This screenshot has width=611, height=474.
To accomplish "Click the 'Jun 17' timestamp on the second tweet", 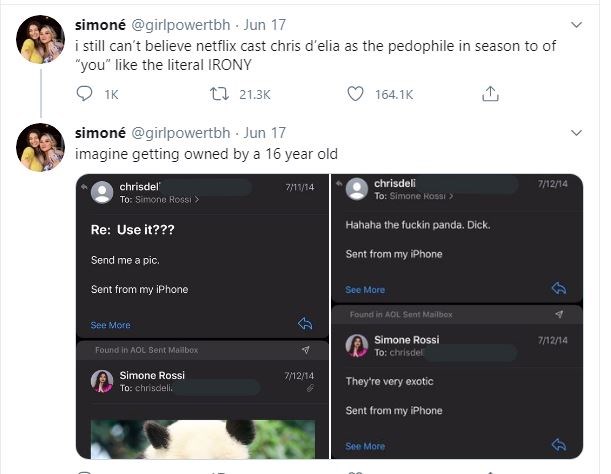I will tap(265, 133).
